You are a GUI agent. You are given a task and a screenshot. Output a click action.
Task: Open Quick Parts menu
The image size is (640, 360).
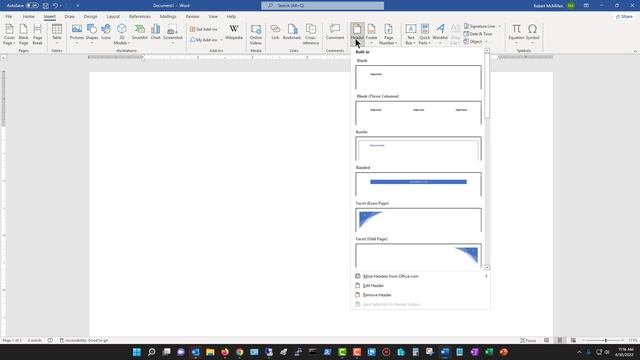(424, 34)
